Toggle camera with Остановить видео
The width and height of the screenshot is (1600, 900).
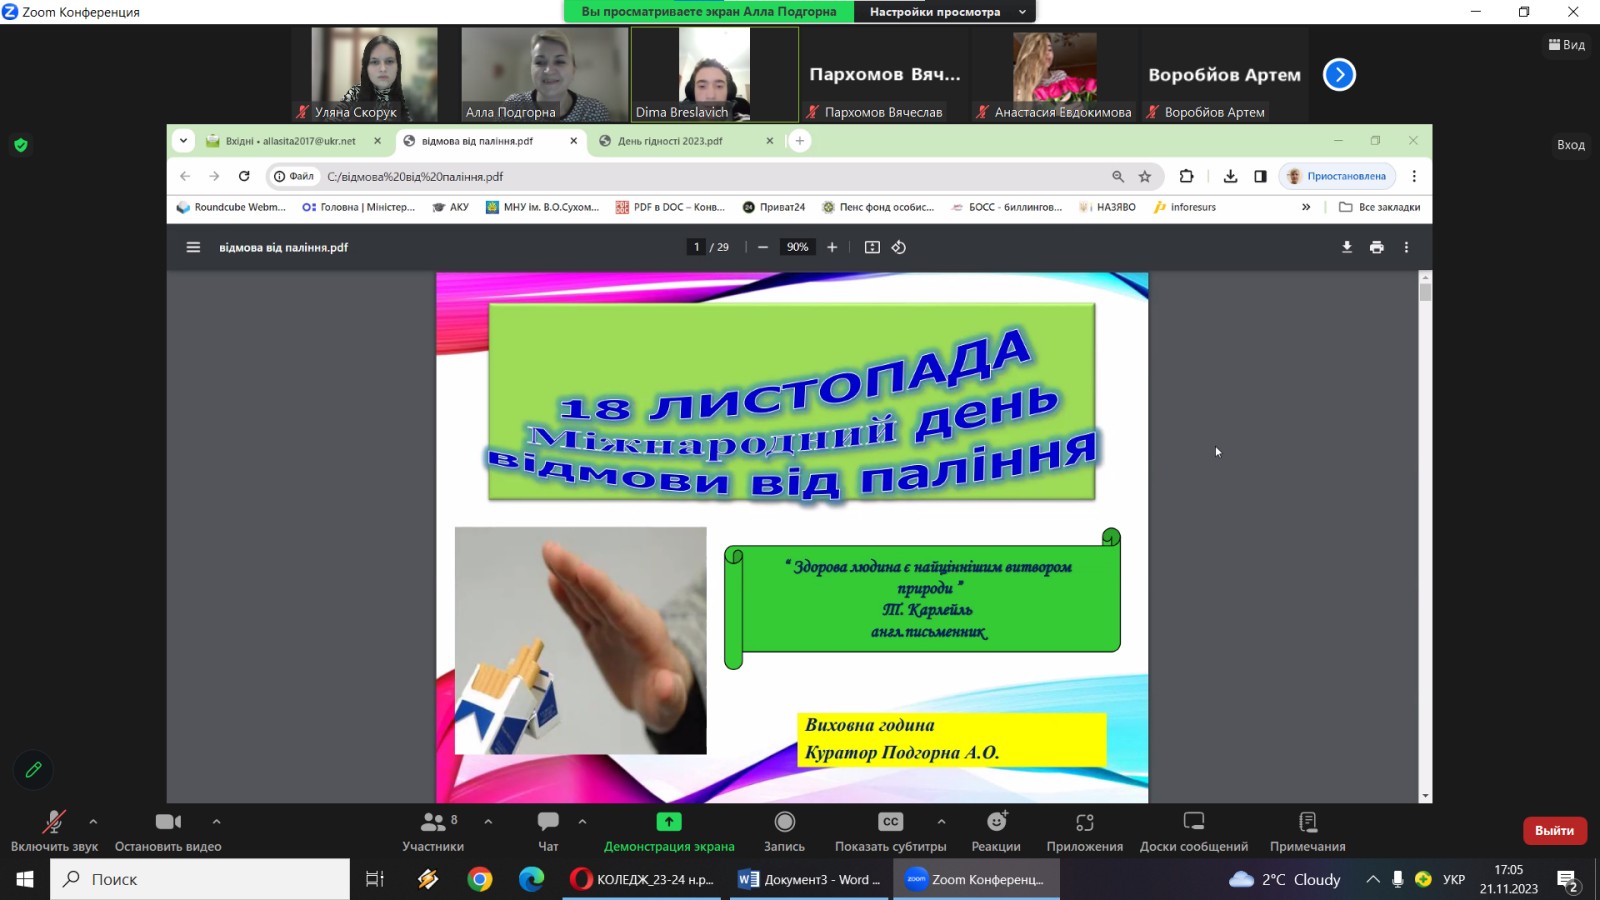(x=168, y=830)
